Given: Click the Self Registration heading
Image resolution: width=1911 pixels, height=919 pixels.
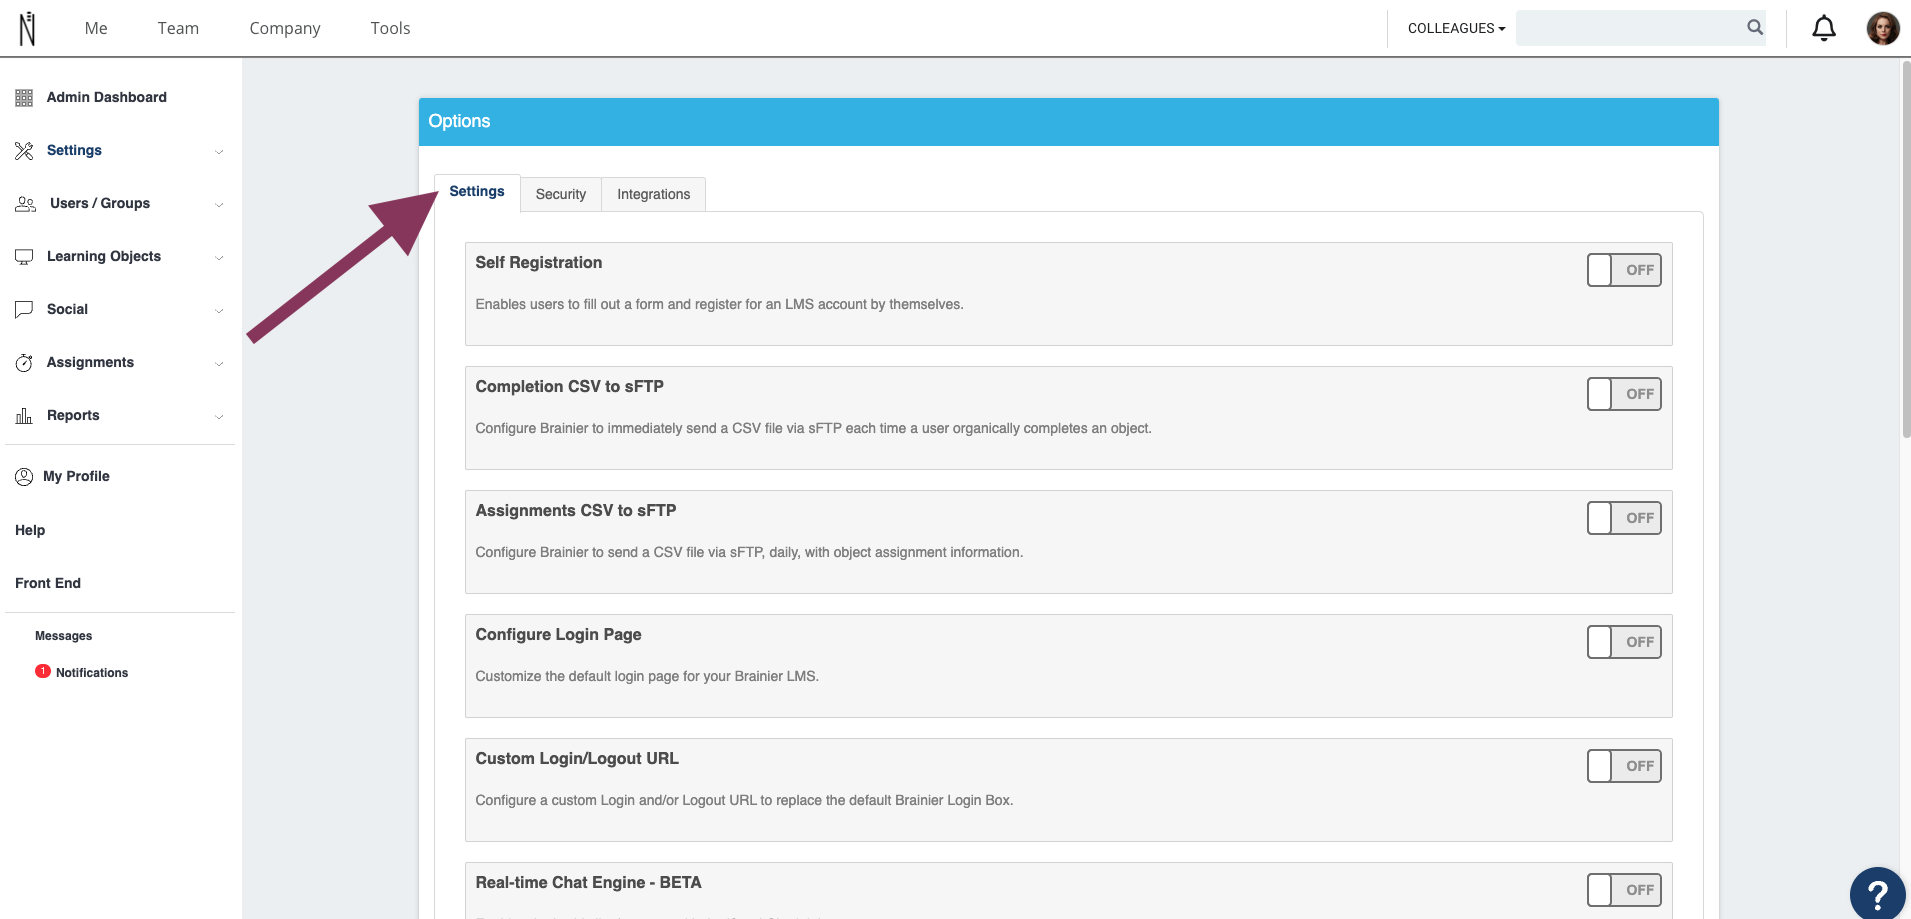Looking at the screenshot, I should pos(539,263).
